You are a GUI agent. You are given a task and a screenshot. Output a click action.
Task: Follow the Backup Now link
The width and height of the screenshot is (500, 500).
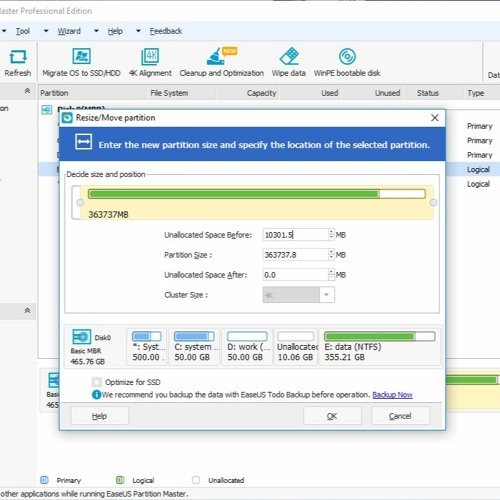click(x=392, y=395)
